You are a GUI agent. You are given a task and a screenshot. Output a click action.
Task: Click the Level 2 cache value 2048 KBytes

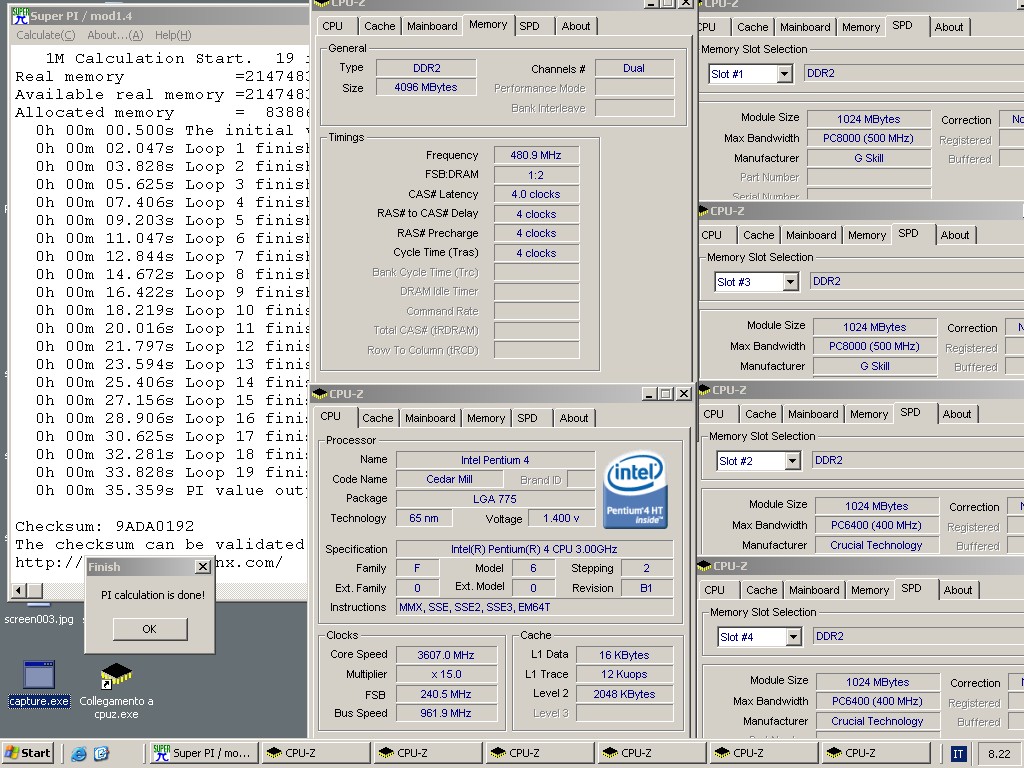tap(624, 694)
